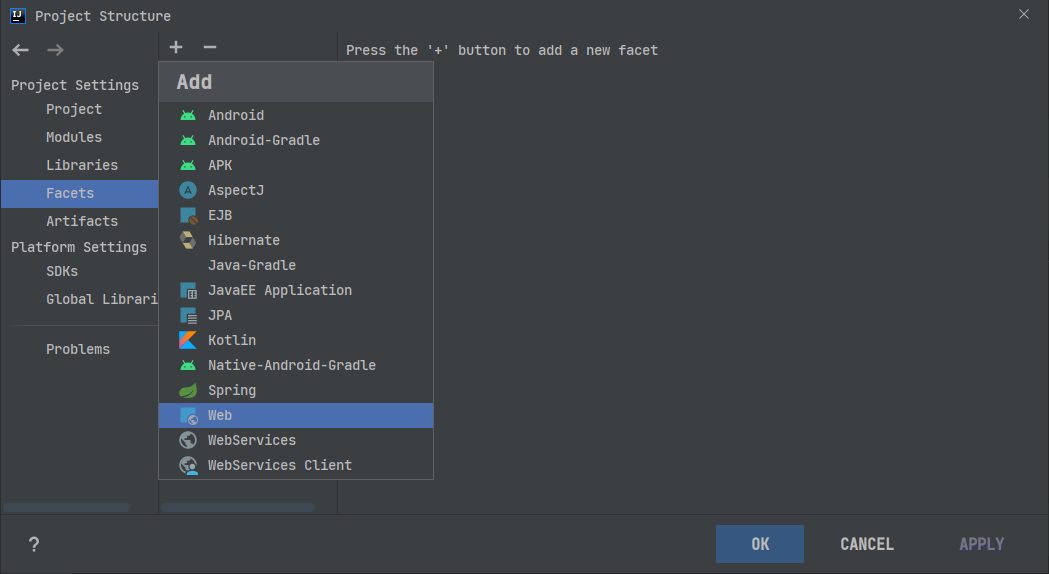Choose WebServices from the list
Viewport: 1049px width, 574px height.
(296, 440)
